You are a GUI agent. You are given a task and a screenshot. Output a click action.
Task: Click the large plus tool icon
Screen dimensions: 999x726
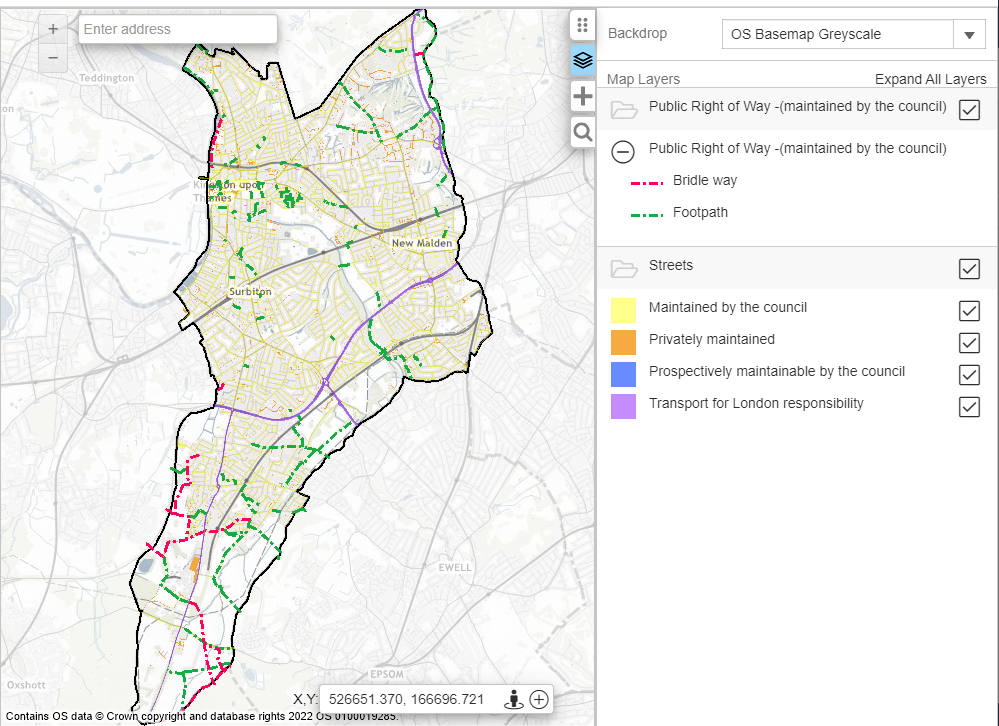pos(582,97)
